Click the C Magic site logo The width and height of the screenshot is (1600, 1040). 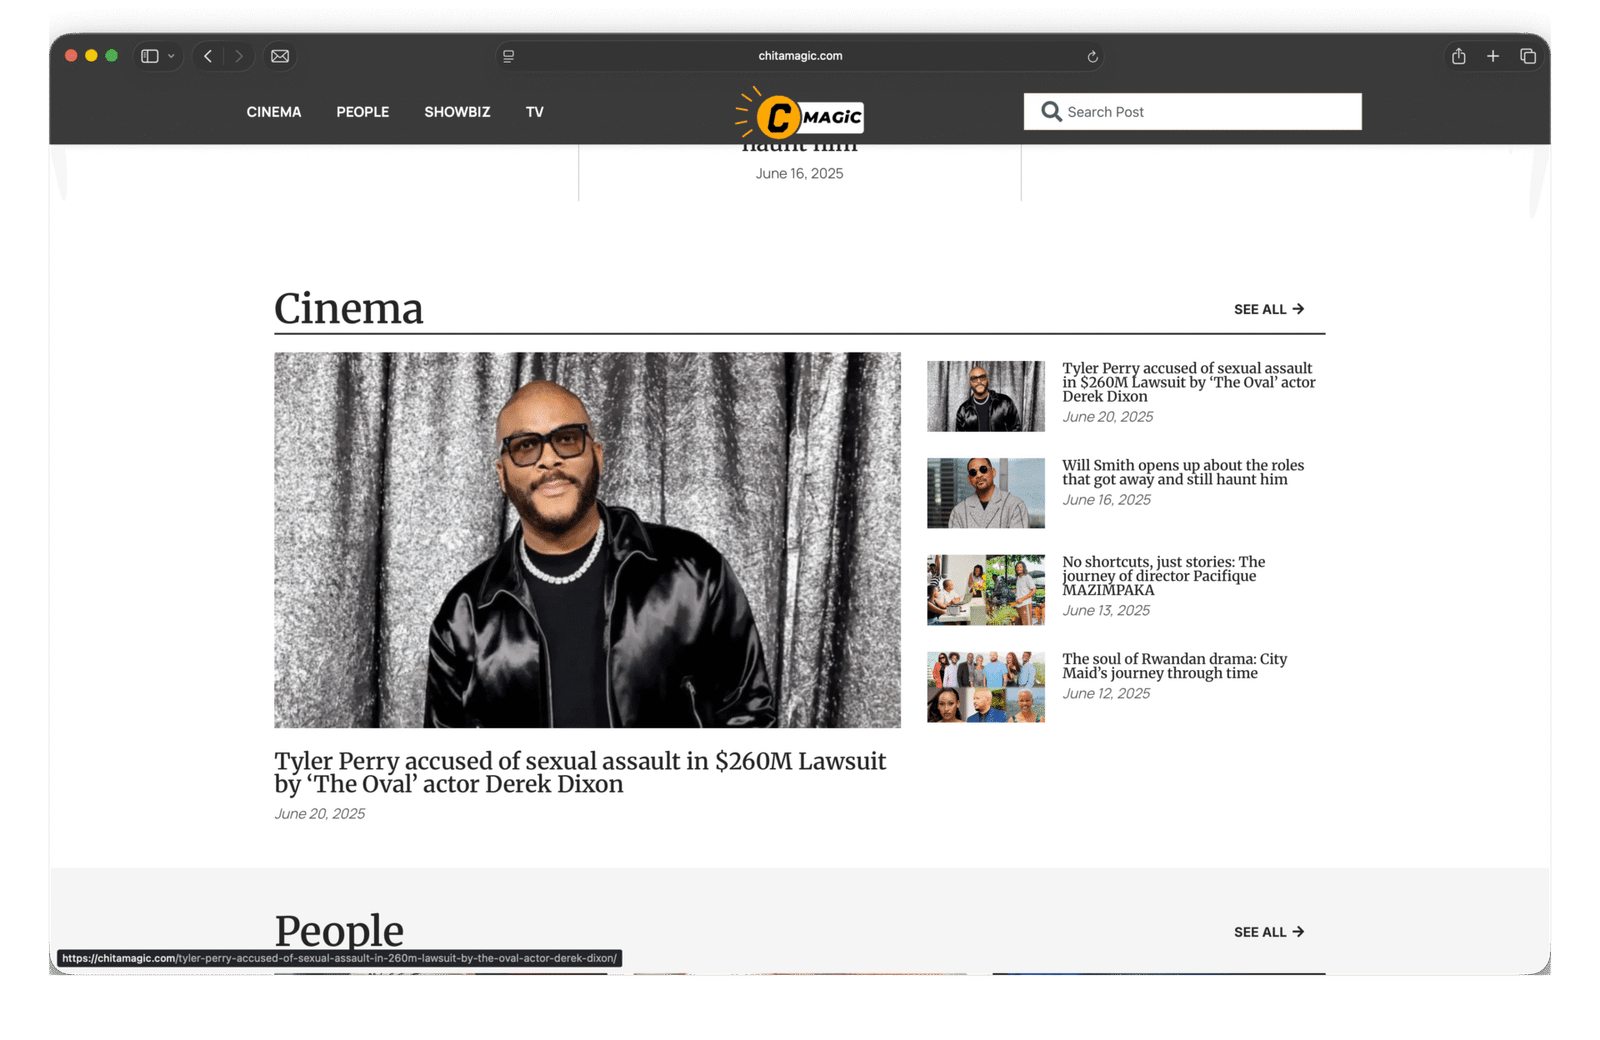[x=799, y=114]
